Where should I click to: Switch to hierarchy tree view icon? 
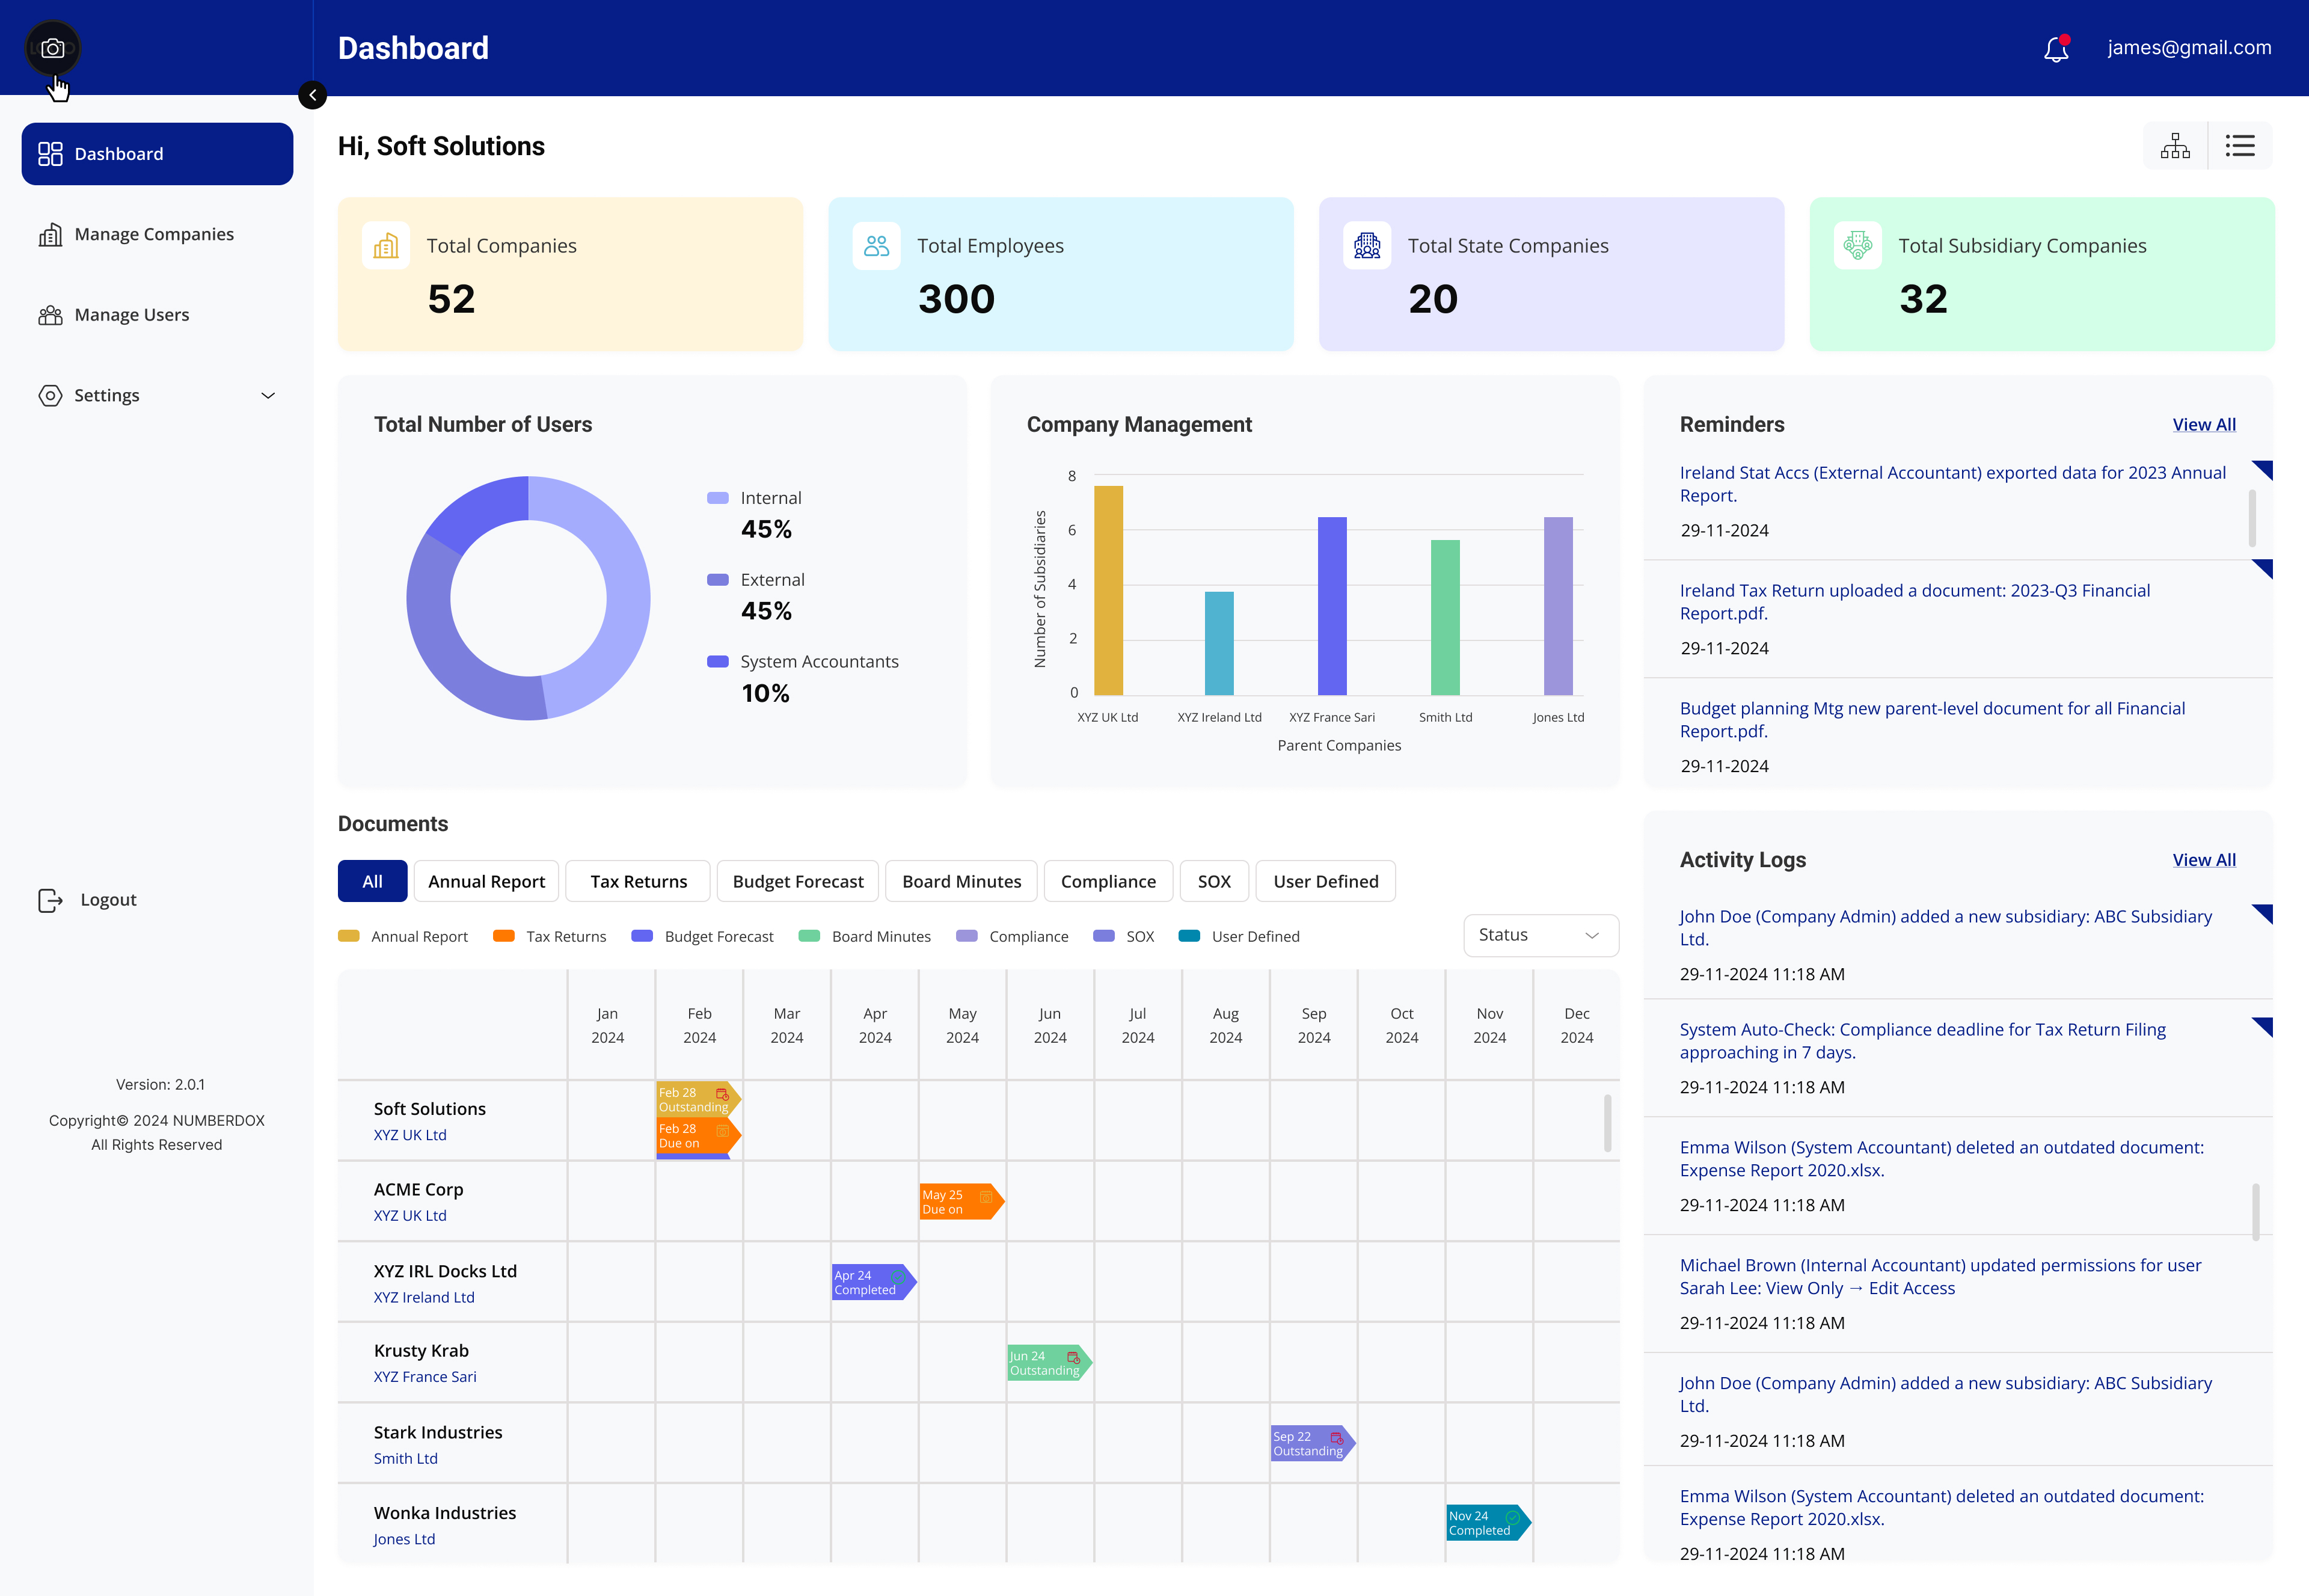2175,145
